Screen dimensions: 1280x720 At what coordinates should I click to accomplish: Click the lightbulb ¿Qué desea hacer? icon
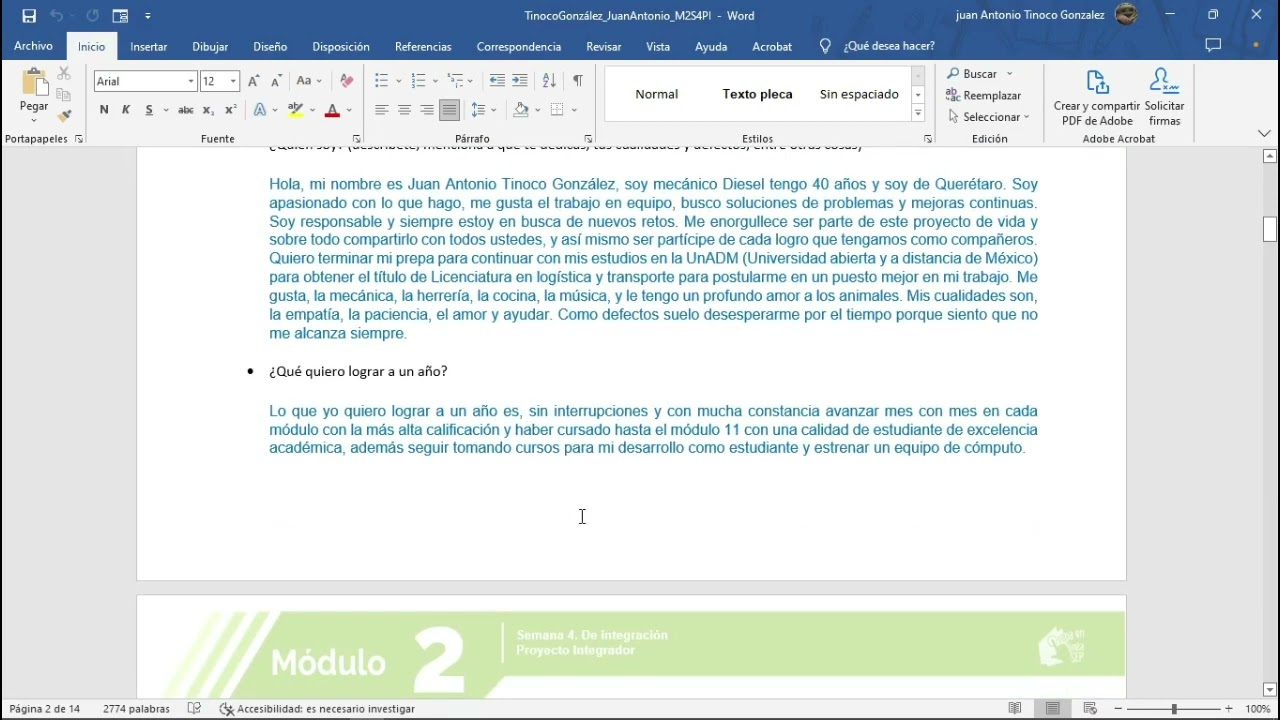(x=825, y=46)
